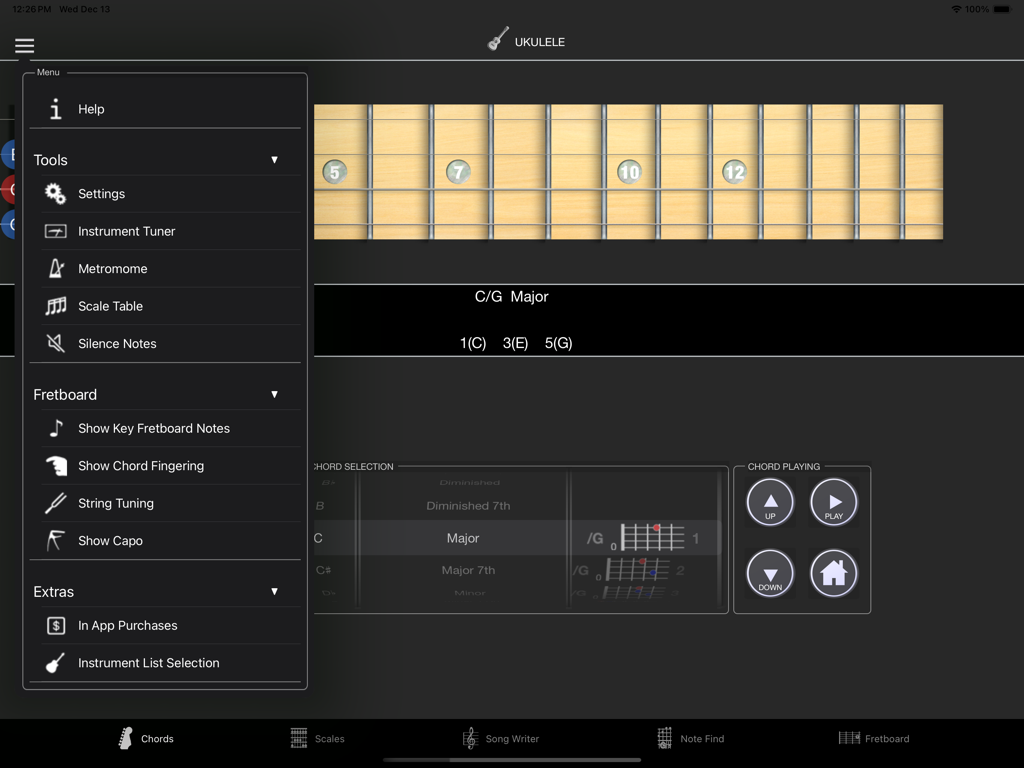Viewport: 1024px width, 768px height.
Task: Select In App Purchases
Action: (x=130, y=625)
